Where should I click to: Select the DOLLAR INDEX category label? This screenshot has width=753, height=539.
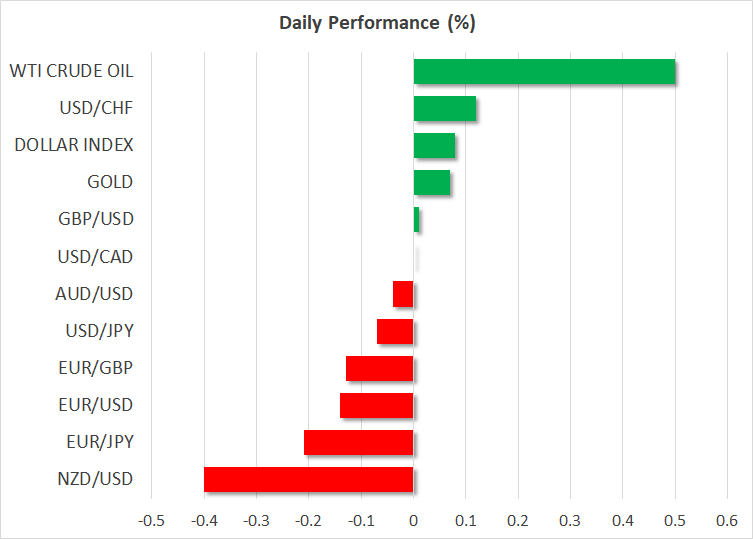[x=74, y=145]
